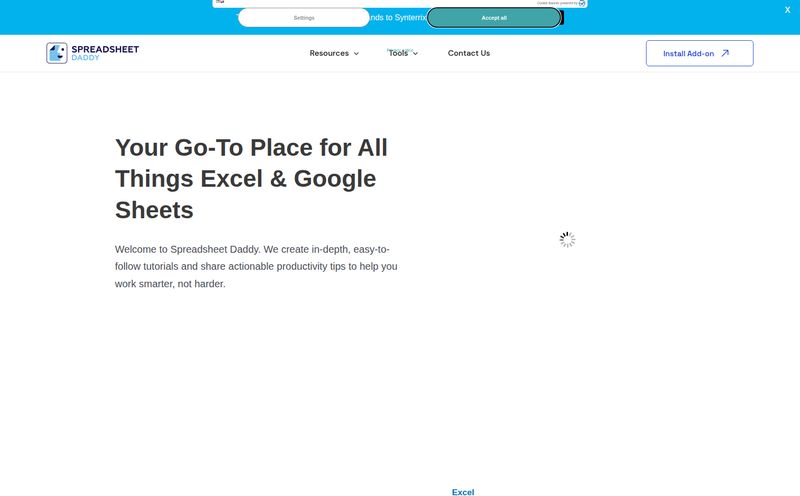Image resolution: width=800 pixels, height=496 pixels.
Task: Click the arrow icon in Install Add-on
Action: pyautogui.click(x=725, y=54)
